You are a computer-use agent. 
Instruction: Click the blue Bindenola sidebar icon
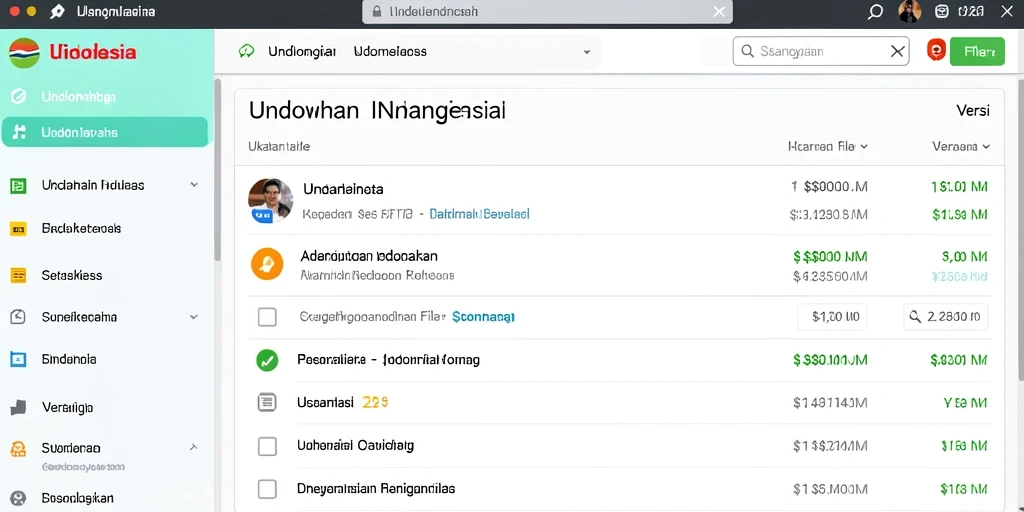point(18,359)
